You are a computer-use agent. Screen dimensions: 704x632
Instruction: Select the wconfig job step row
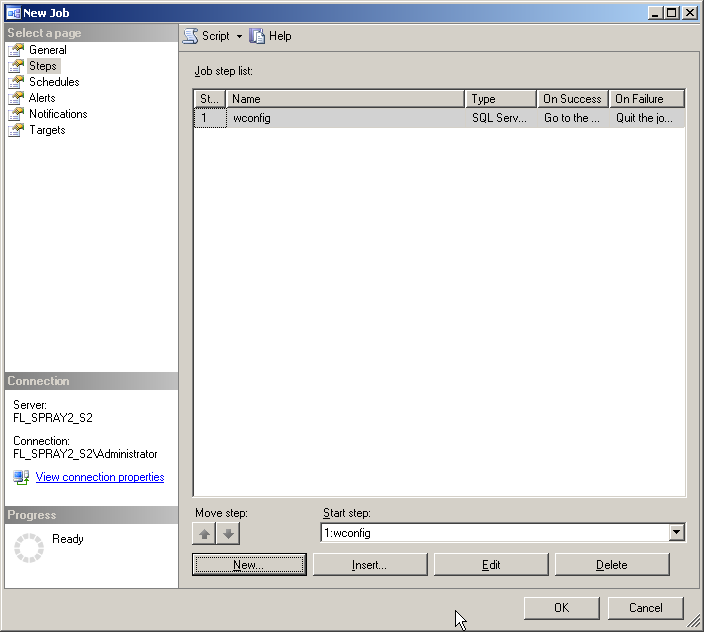point(345,118)
